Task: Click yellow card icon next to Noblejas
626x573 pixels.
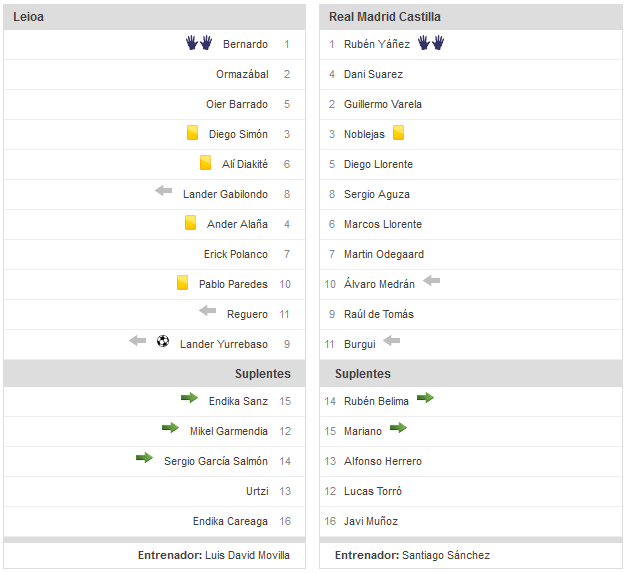Action: (x=398, y=133)
